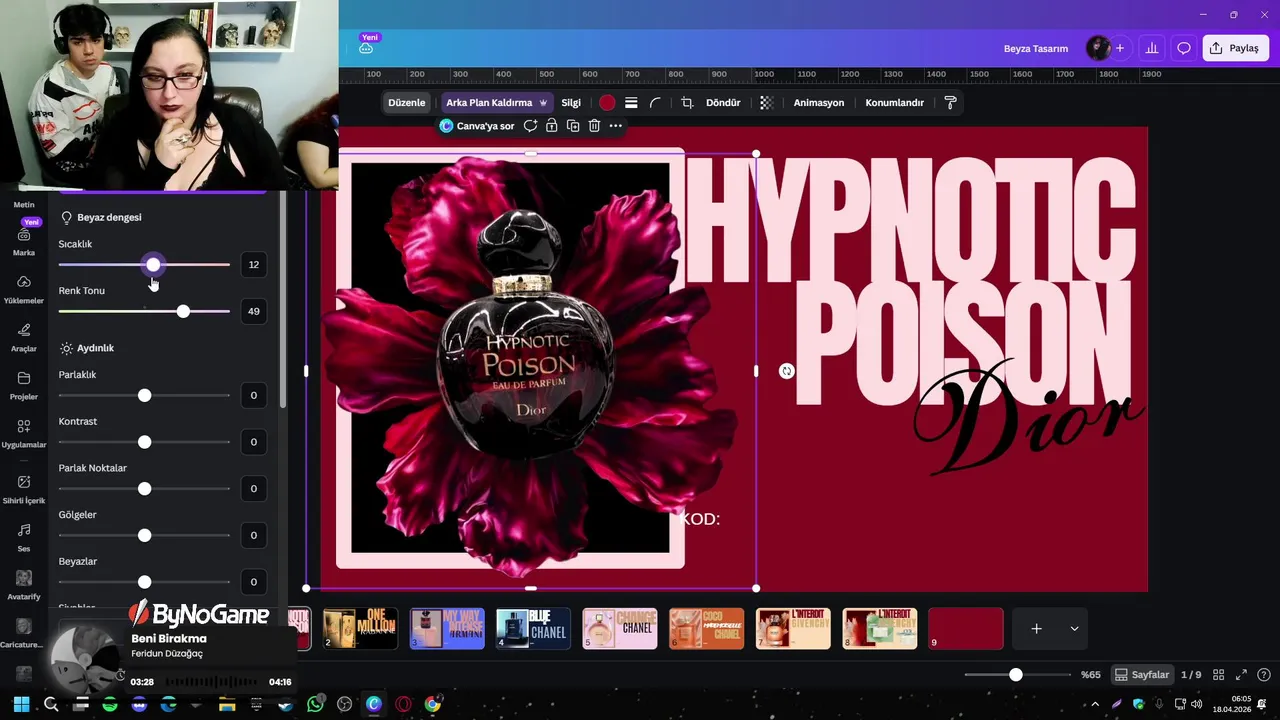The width and height of the screenshot is (1280, 720).
Task: Toggle the Sayfalar pages view
Action: click(1142, 675)
